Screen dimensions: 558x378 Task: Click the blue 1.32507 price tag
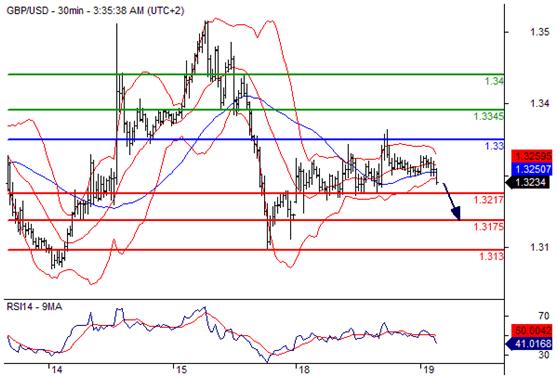point(532,169)
